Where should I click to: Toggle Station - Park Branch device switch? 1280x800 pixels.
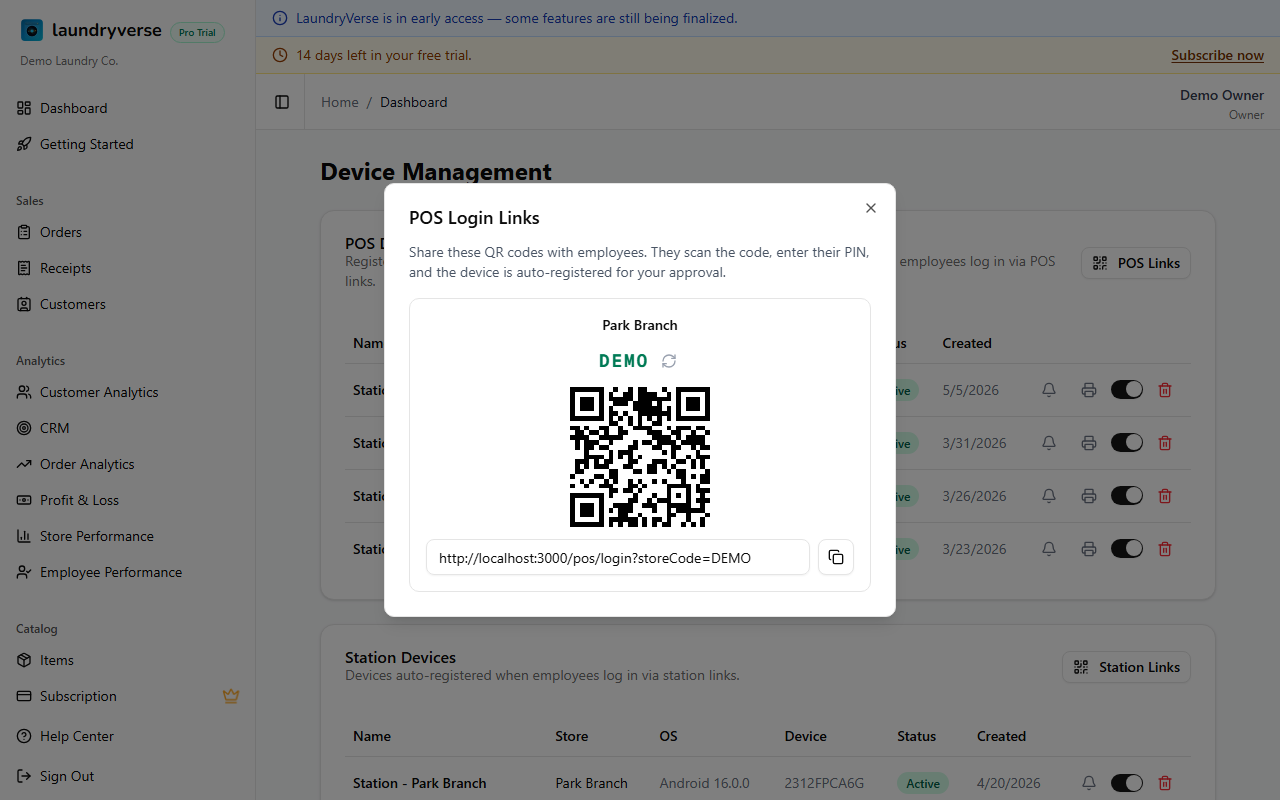pyautogui.click(x=1127, y=783)
